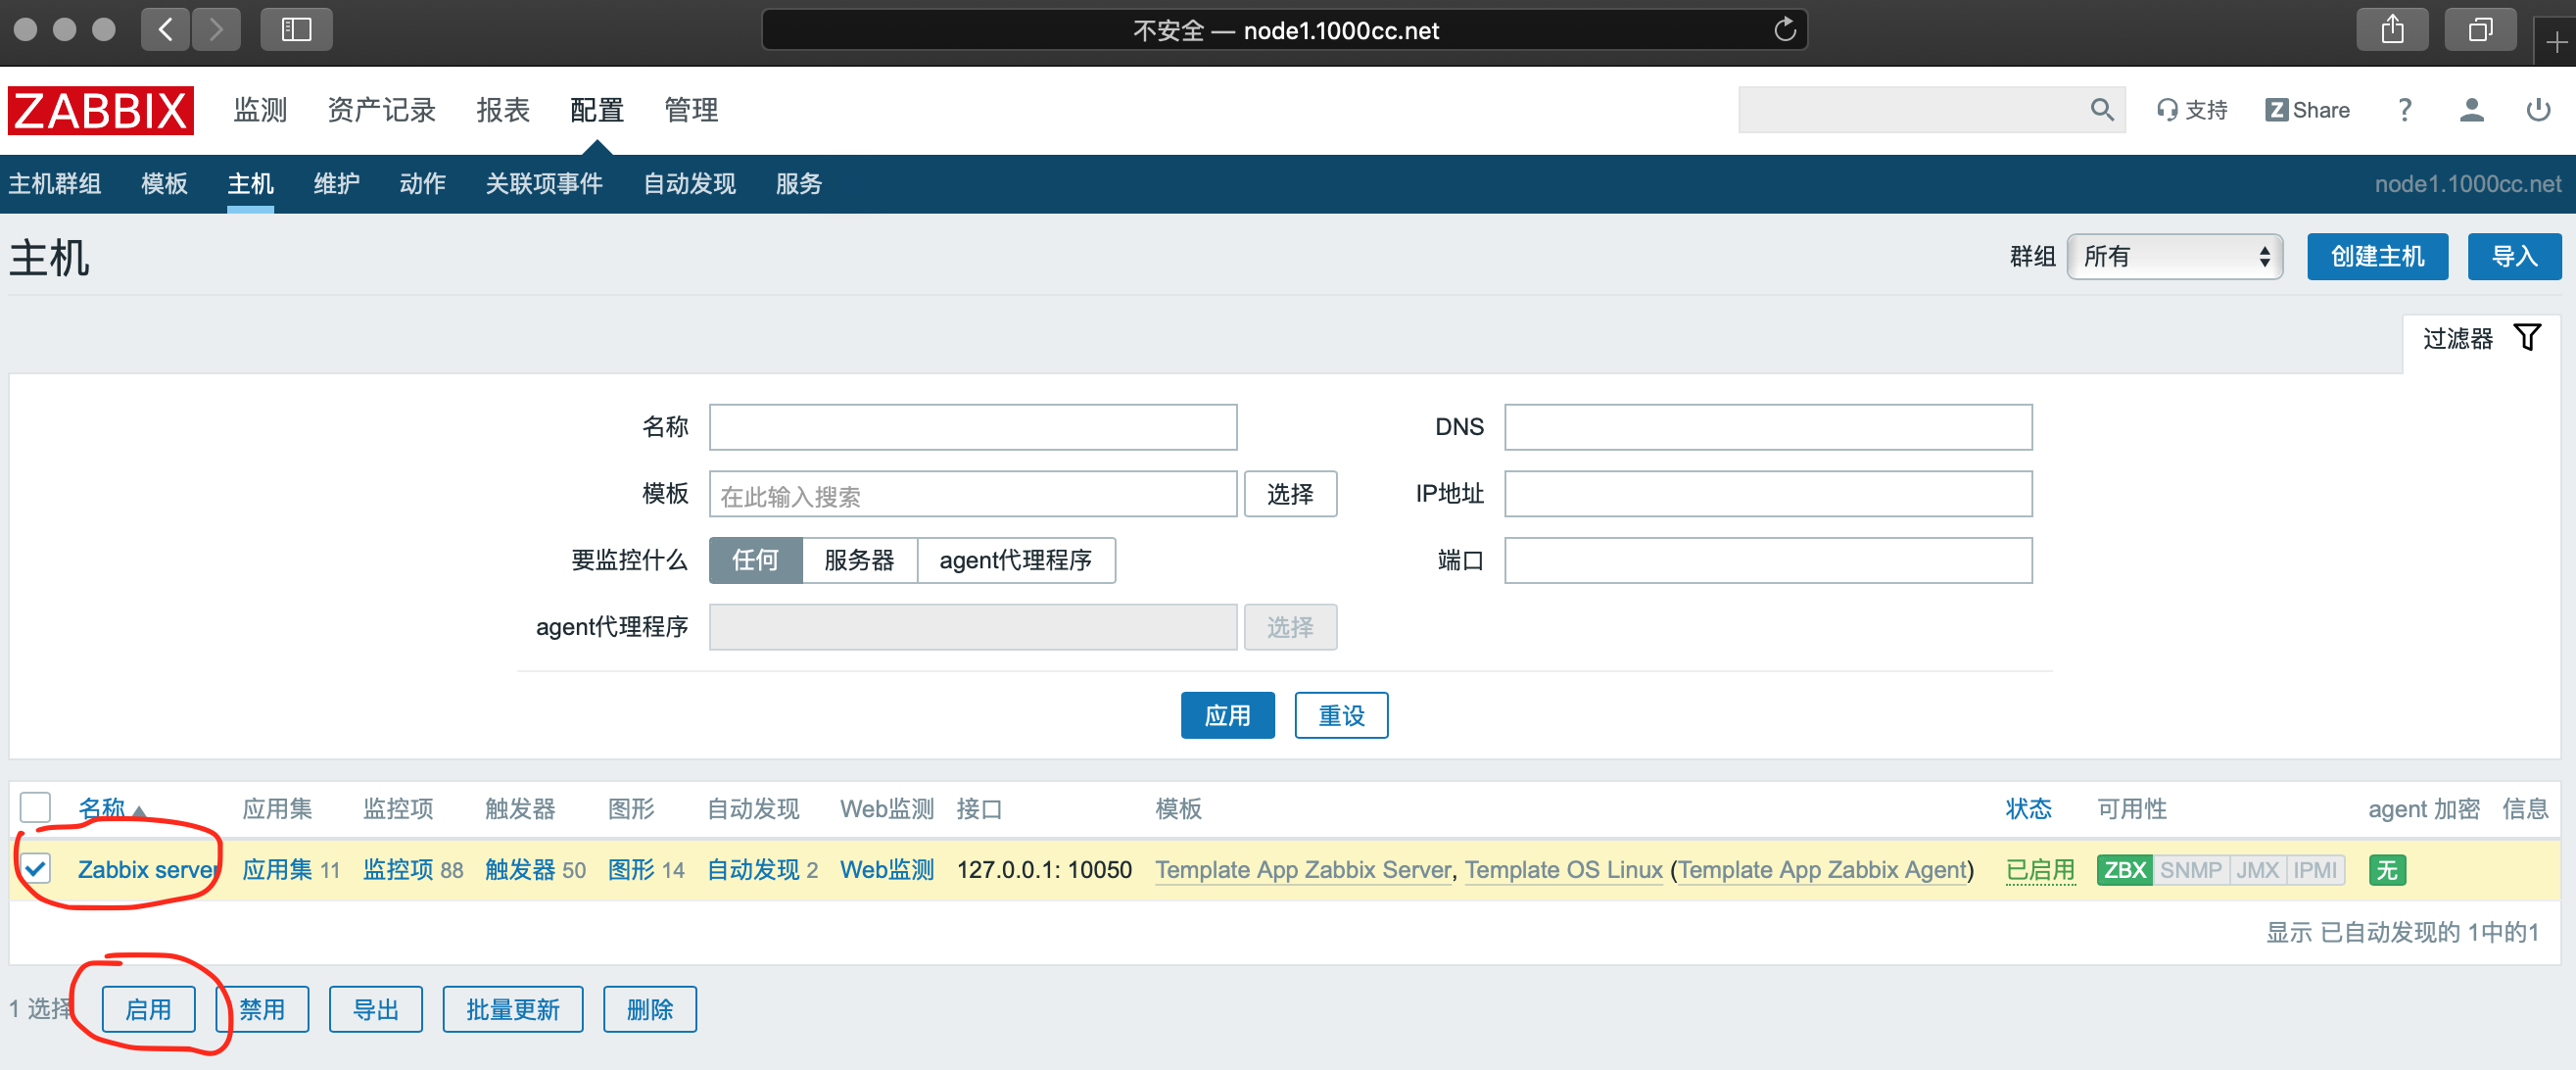Click the ZABBIX logo
2576x1070 pixels.
click(100, 110)
